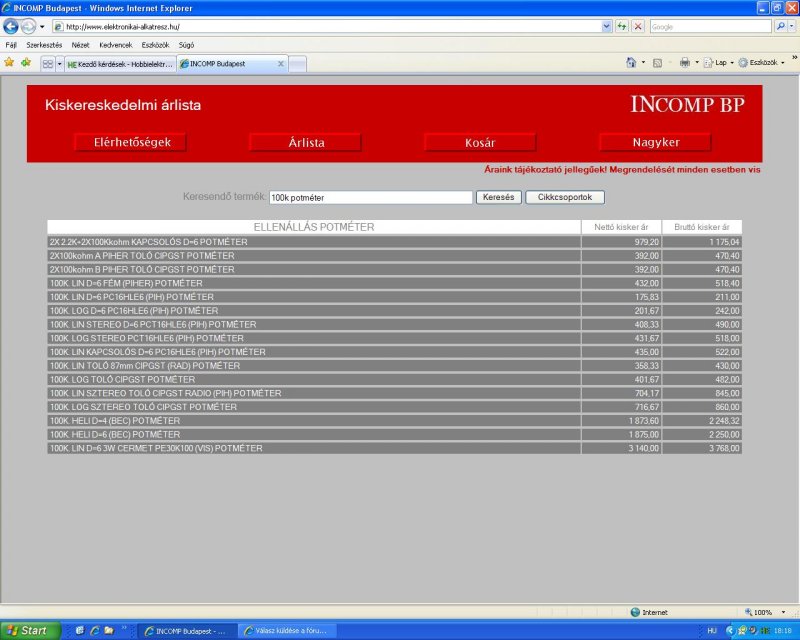Open the Eszközök gear toolbar menu
The height and width of the screenshot is (640, 800).
[x=761, y=63]
